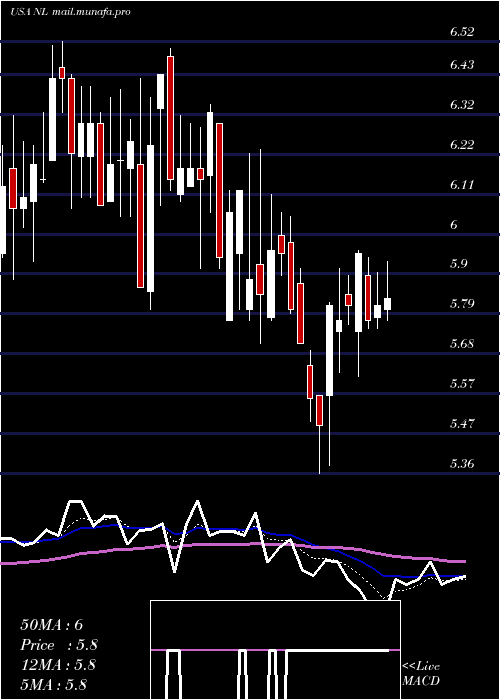Click the 6.22 price axis label

tap(462, 145)
